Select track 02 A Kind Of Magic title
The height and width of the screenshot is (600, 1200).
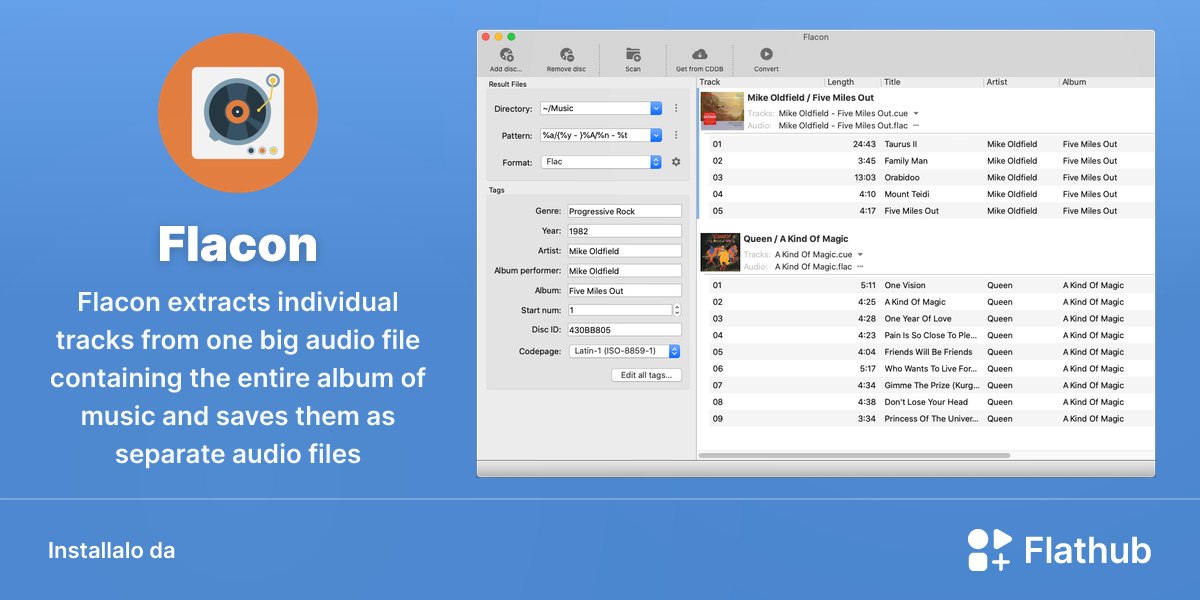point(915,302)
